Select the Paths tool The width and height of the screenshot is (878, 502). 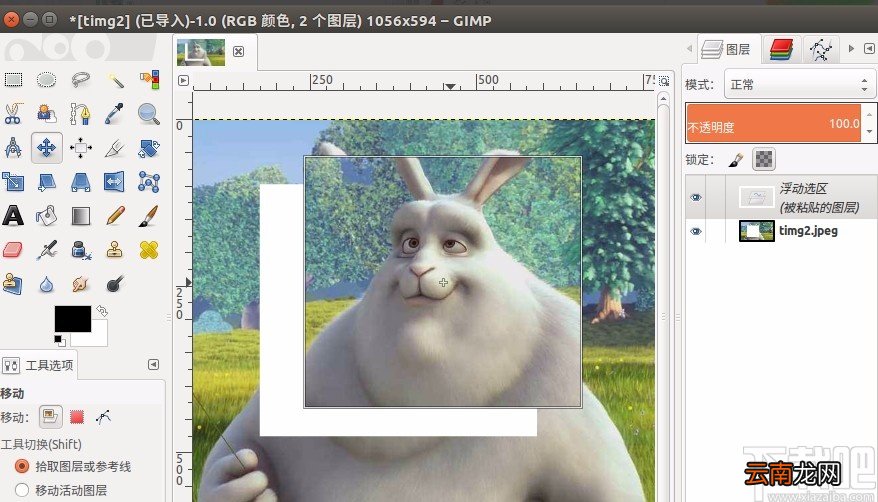pyautogui.click(x=81, y=114)
